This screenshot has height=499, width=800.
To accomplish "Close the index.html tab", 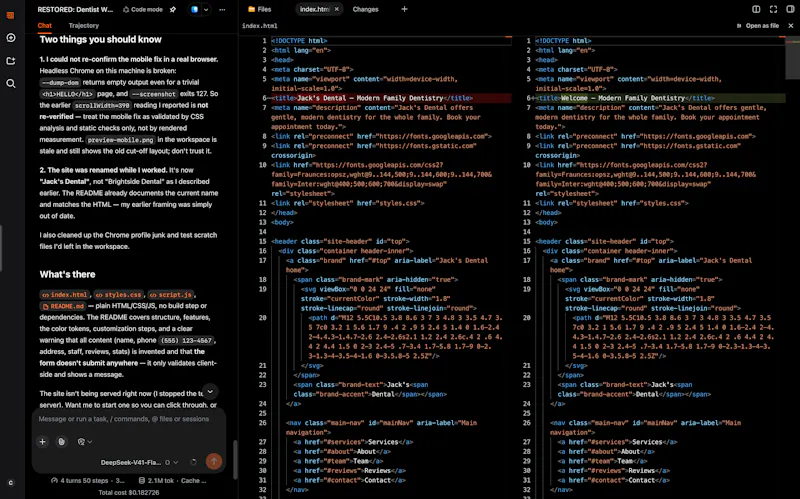I will (337, 9).
